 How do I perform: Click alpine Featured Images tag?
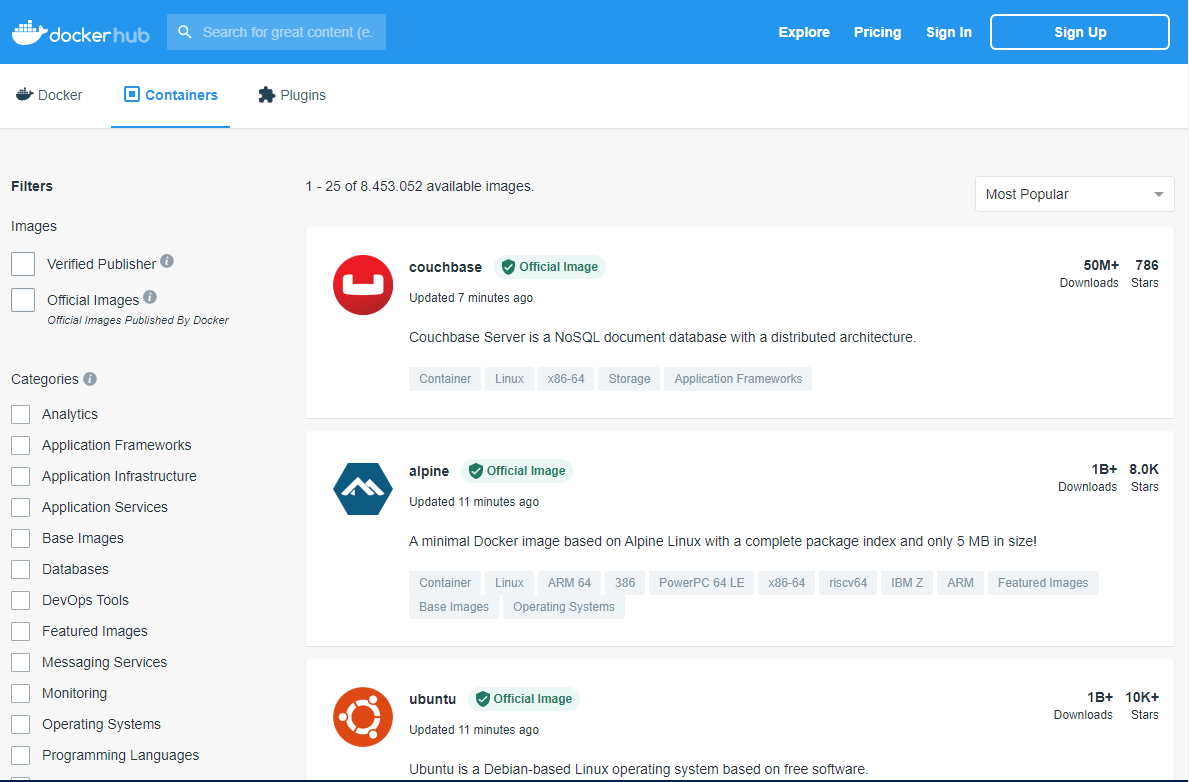pyautogui.click(x=1043, y=583)
